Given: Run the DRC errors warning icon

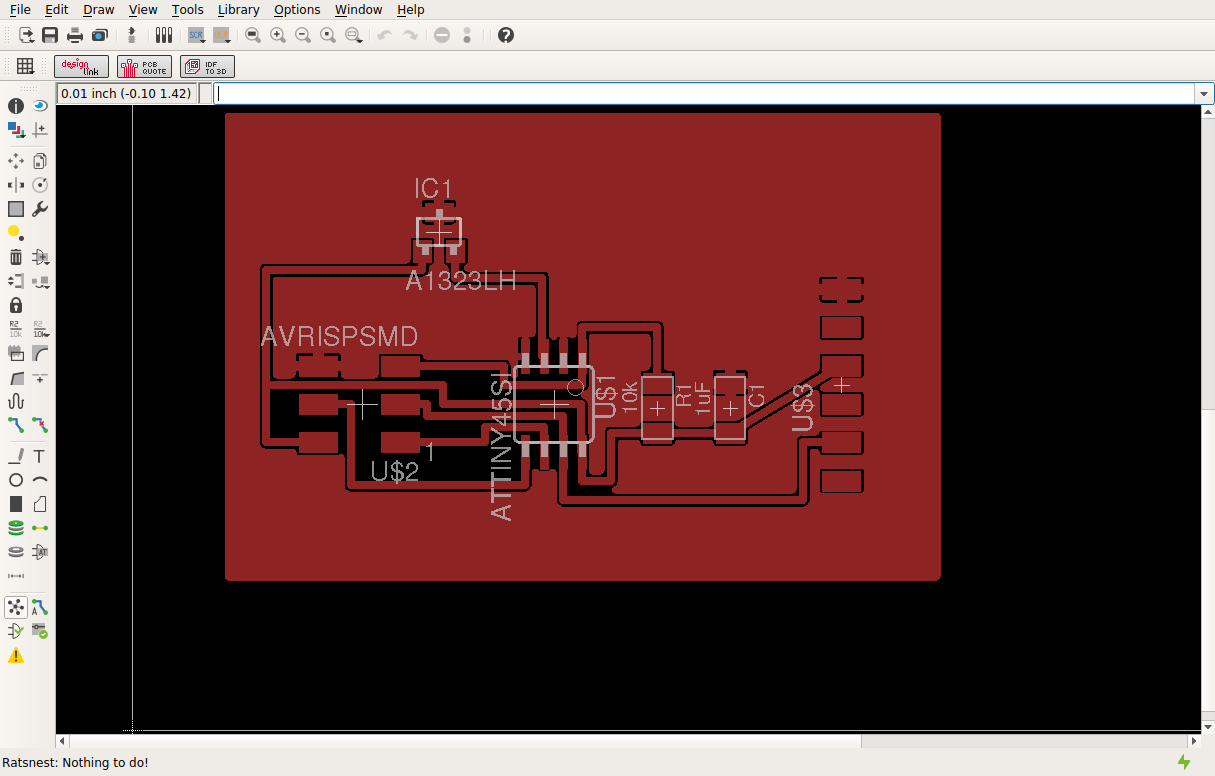Looking at the screenshot, I should click(x=16, y=656).
